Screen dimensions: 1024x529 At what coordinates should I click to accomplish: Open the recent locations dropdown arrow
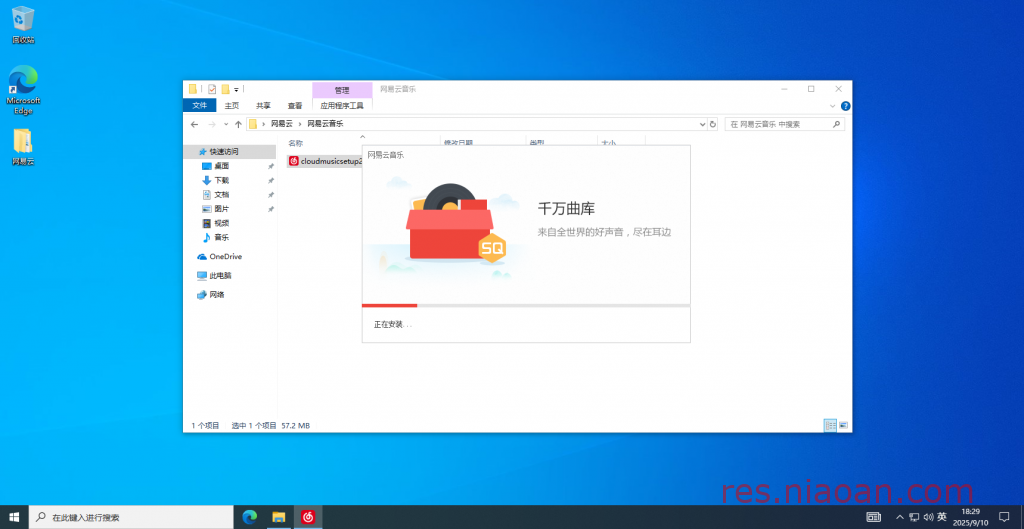point(226,124)
